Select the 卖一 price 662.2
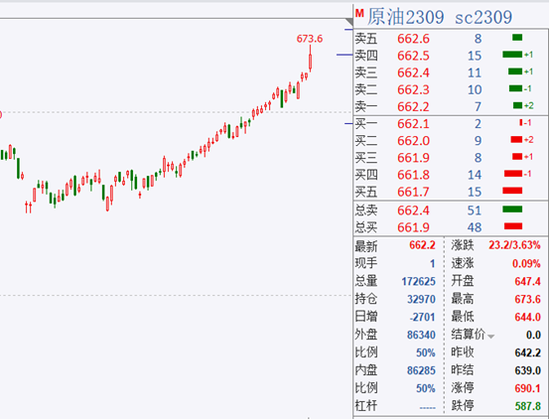This screenshot has width=550, height=420. click(413, 106)
